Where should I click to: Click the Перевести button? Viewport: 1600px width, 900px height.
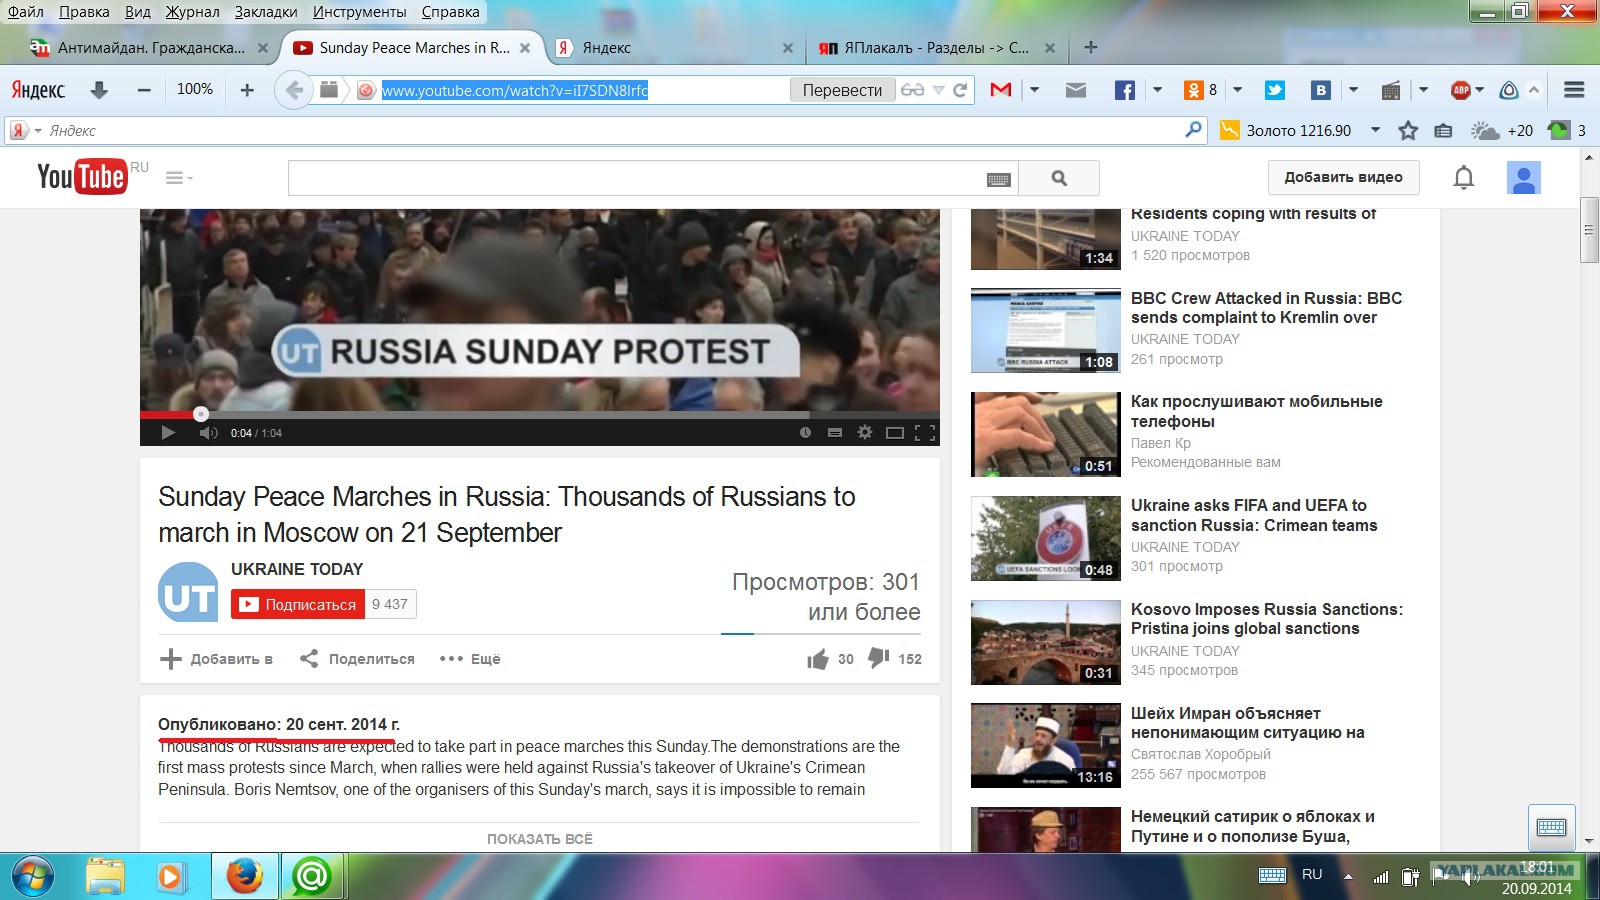tap(842, 90)
